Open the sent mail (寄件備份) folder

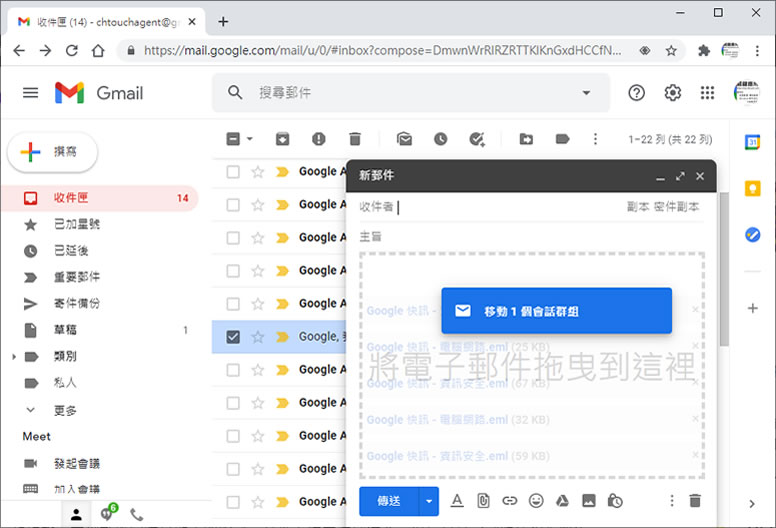point(77,303)
